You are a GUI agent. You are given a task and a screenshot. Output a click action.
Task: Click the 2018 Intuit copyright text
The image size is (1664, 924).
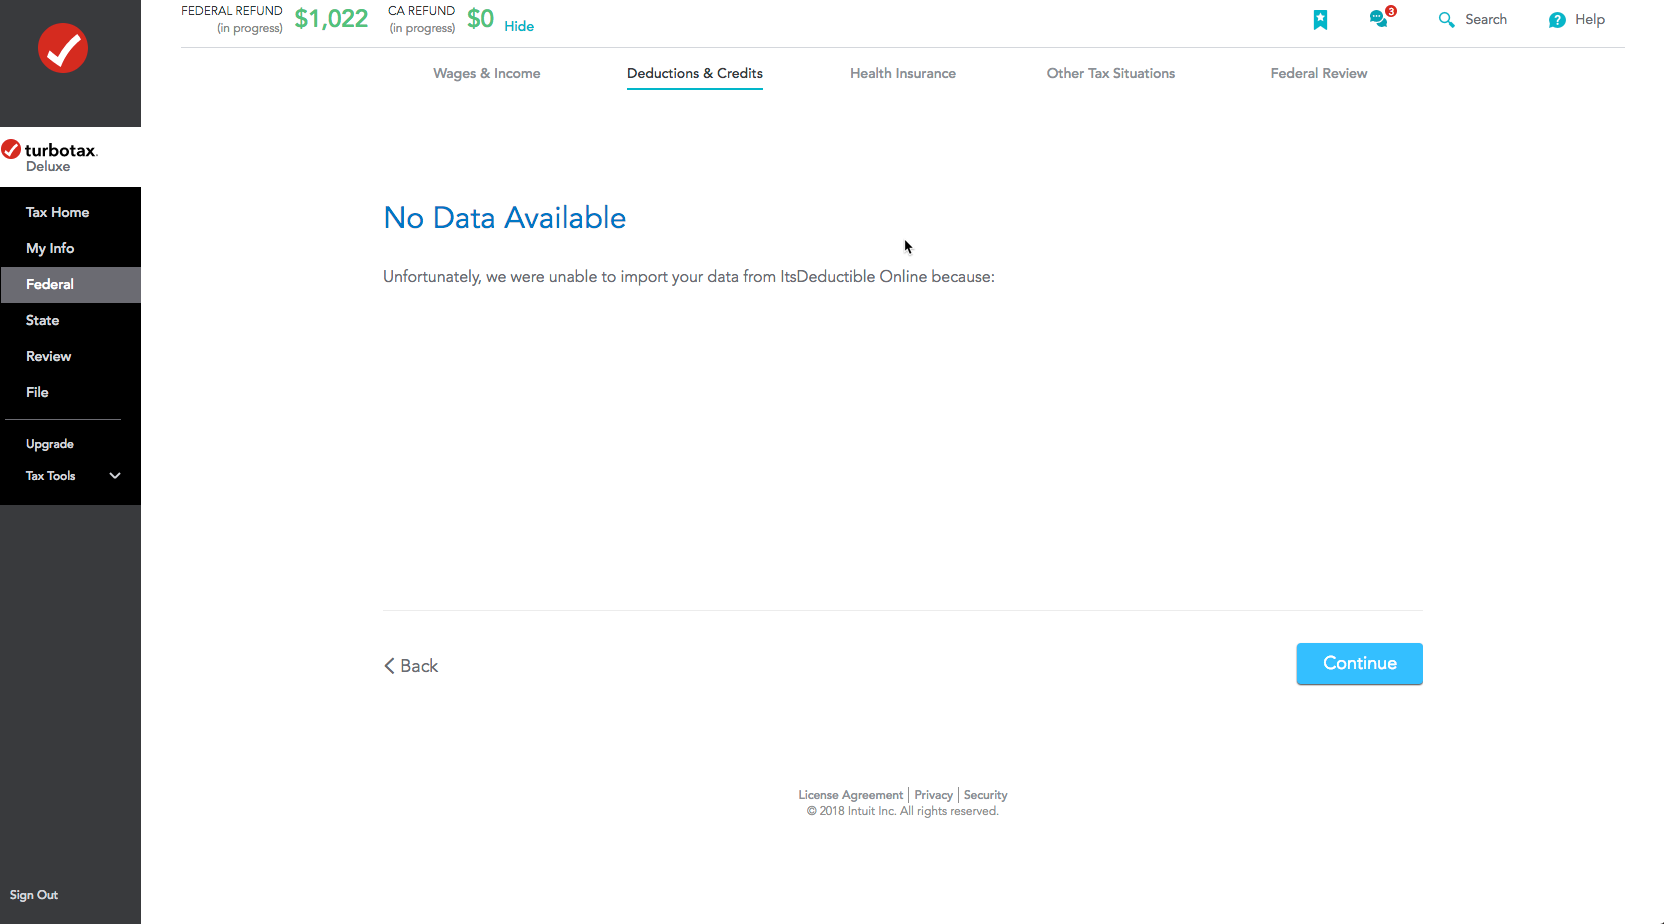coord(903,811)
